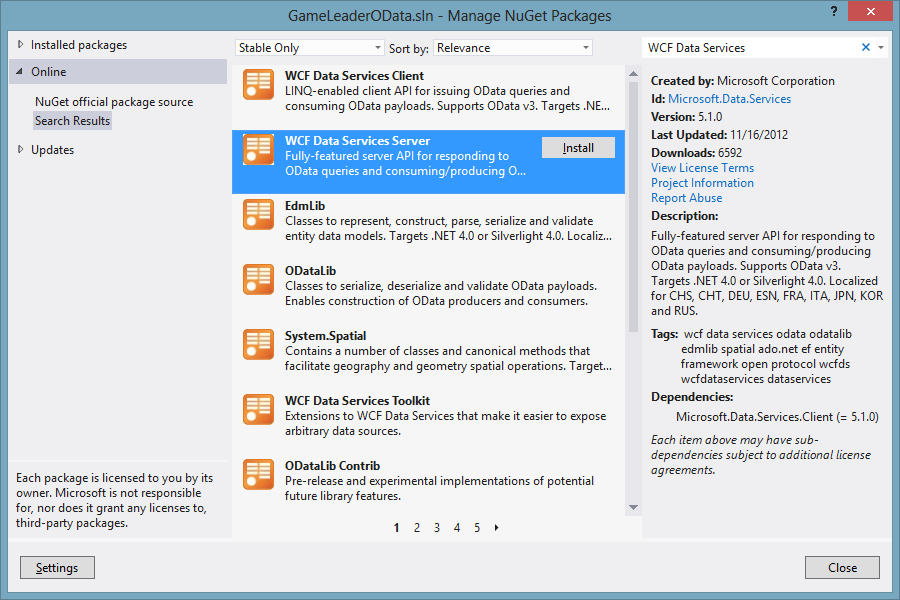Collapse the Online section

click(x=20, y=72)
